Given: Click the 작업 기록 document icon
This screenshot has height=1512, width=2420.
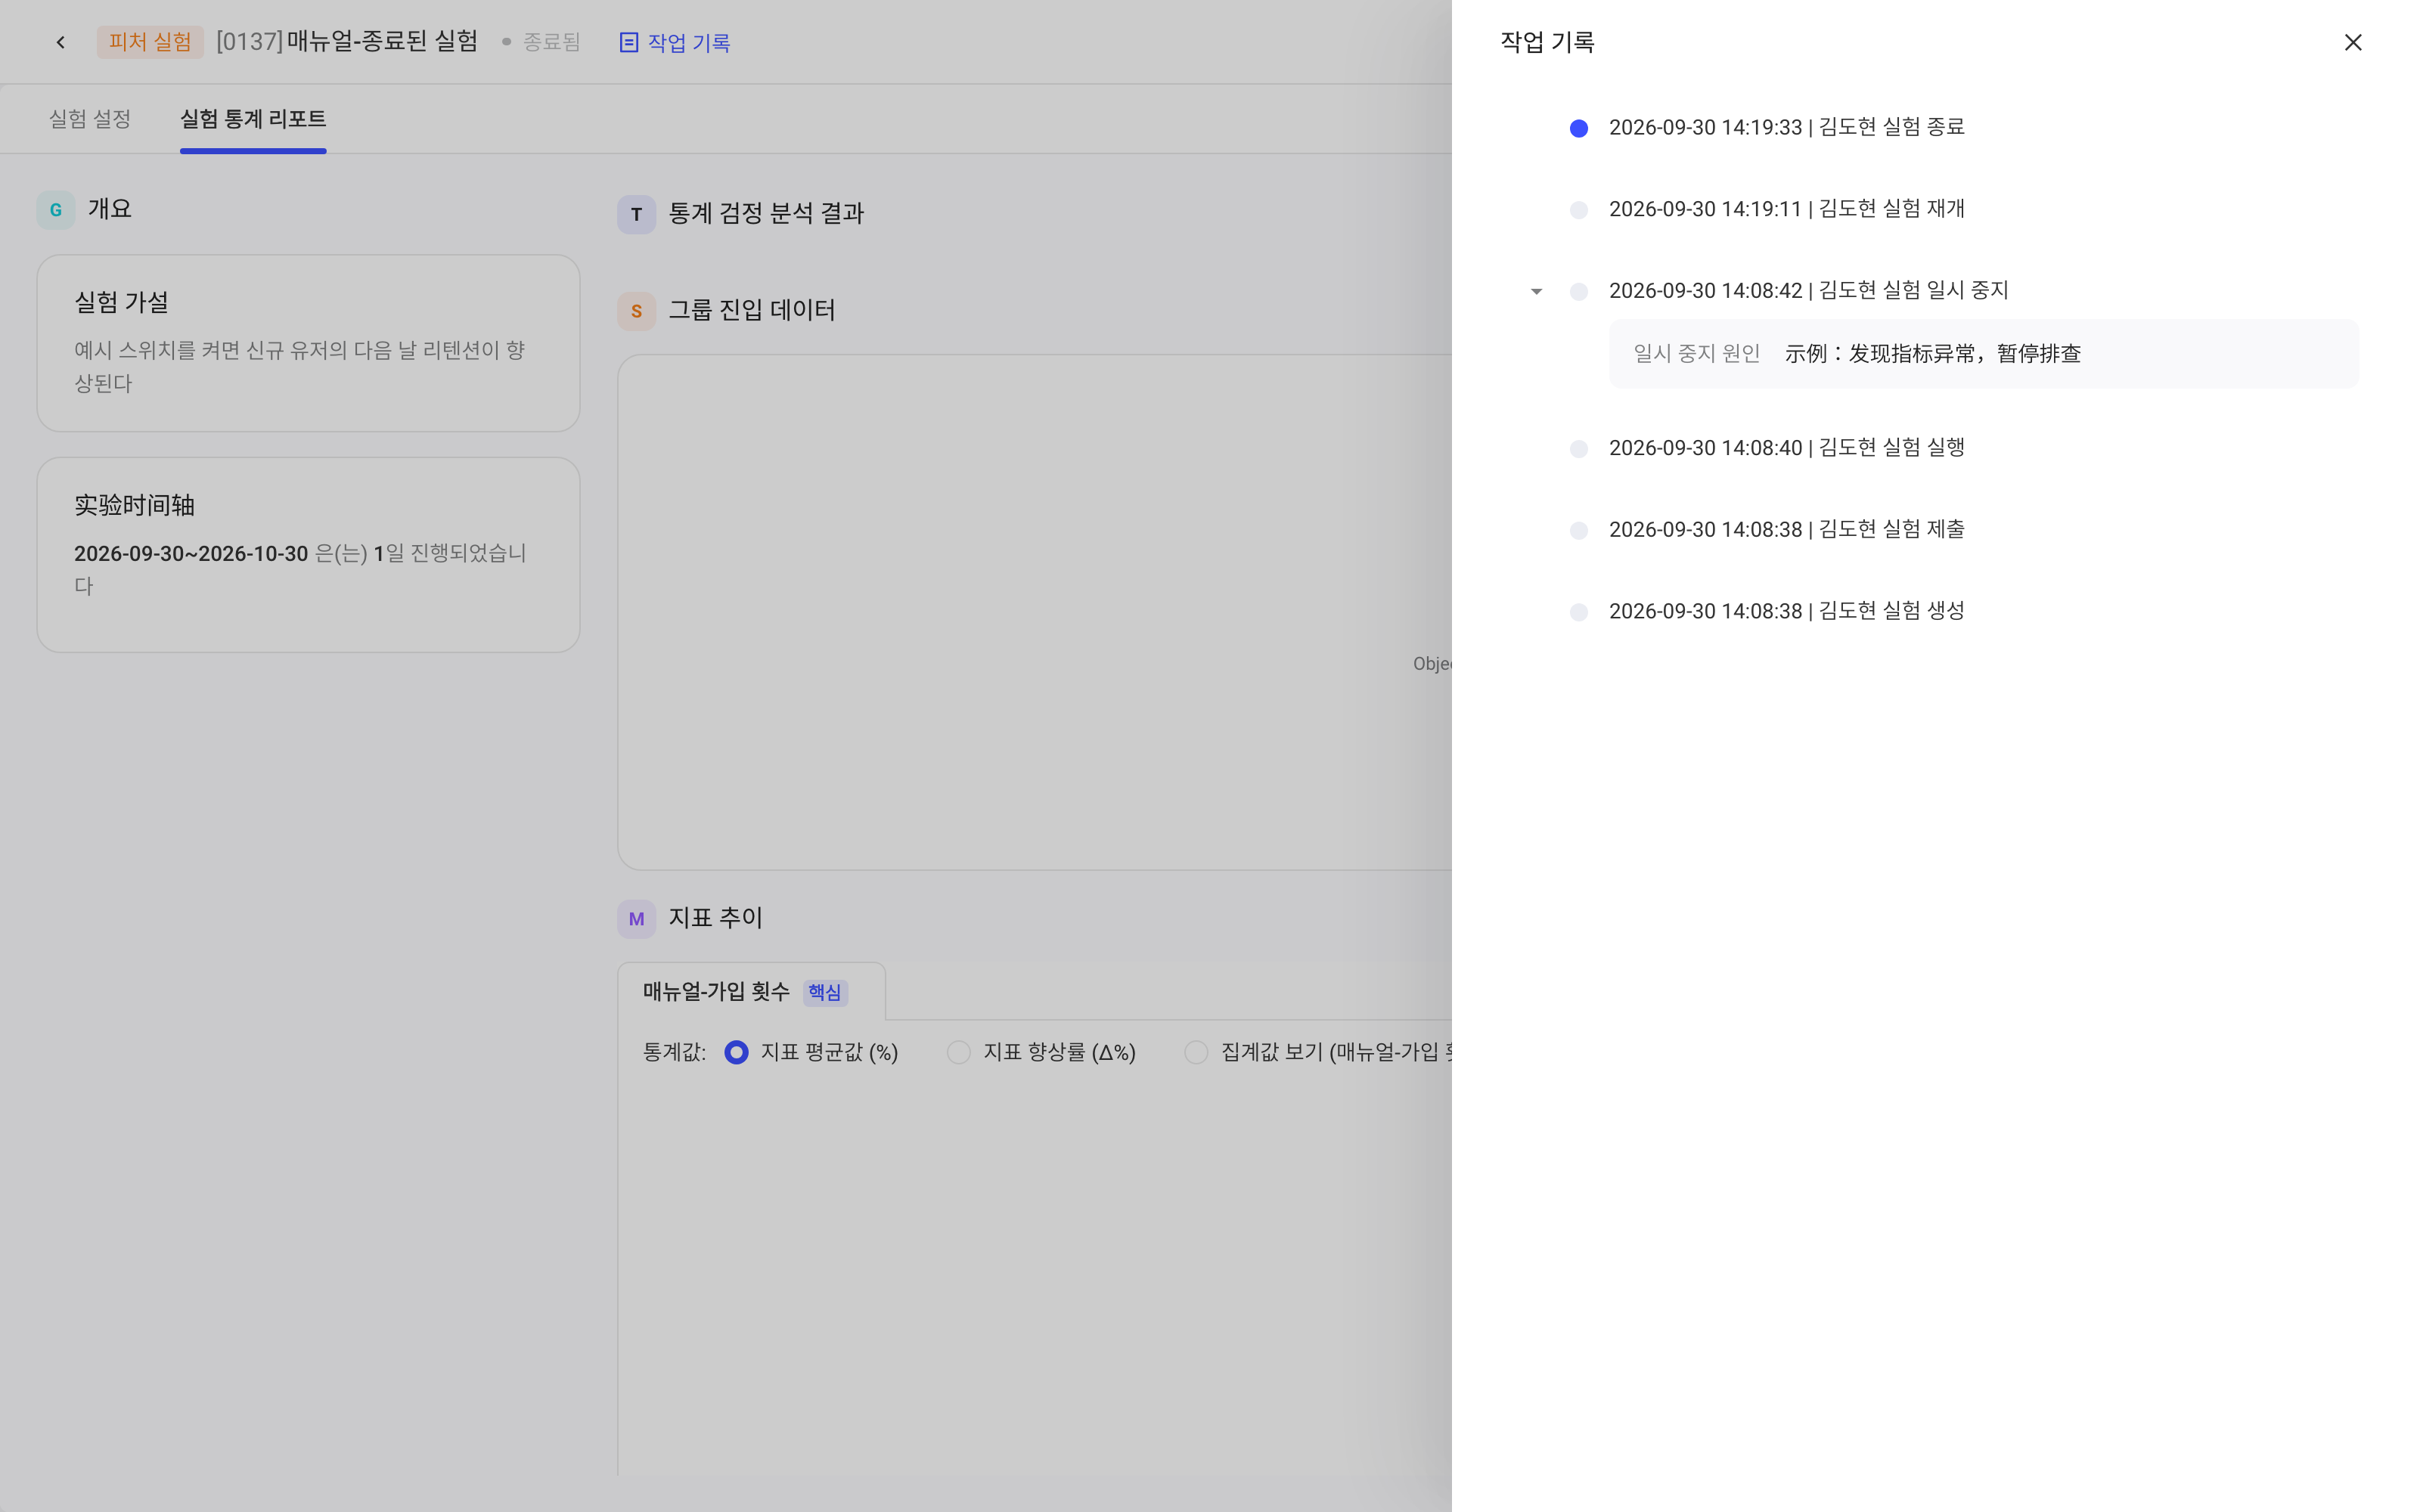Looking at the screenshot, I should click(629, 42).
